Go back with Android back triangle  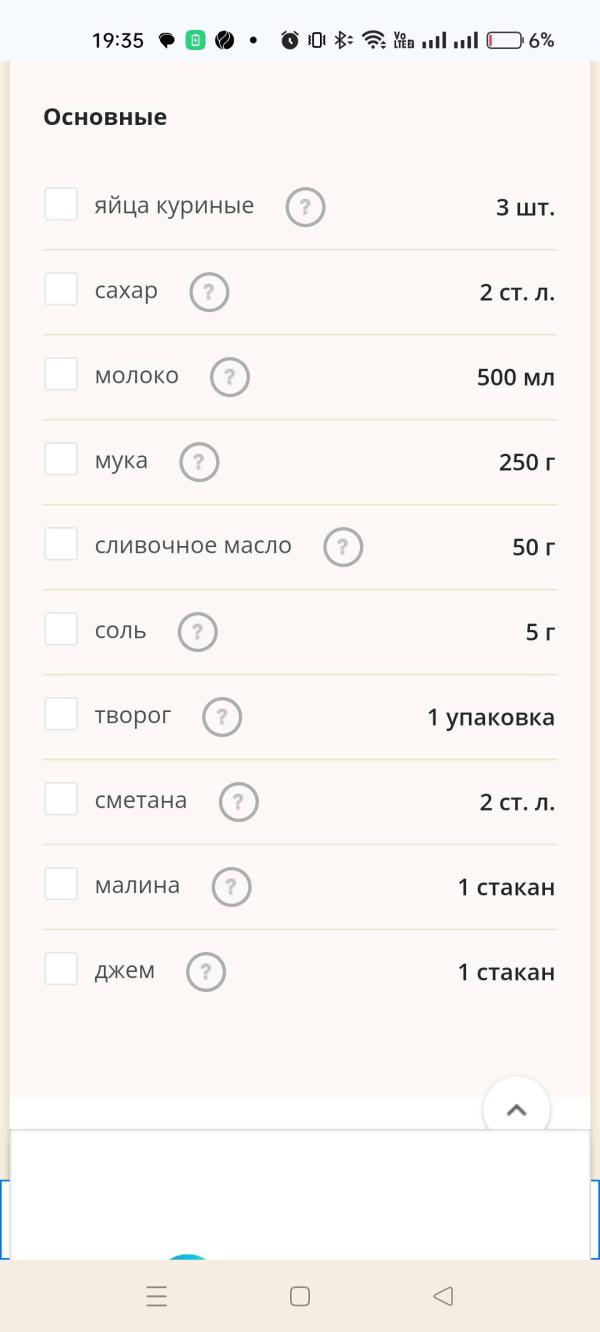tap(443, 1297)
